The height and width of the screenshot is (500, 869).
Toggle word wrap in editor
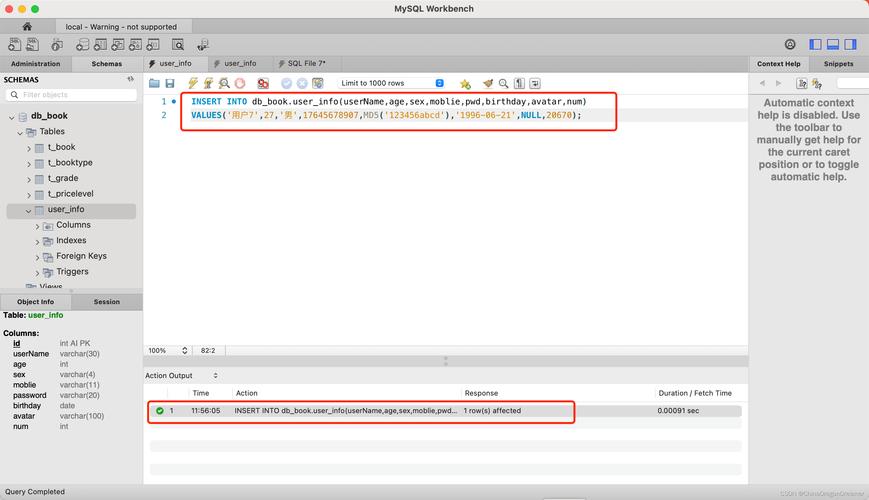535,83
